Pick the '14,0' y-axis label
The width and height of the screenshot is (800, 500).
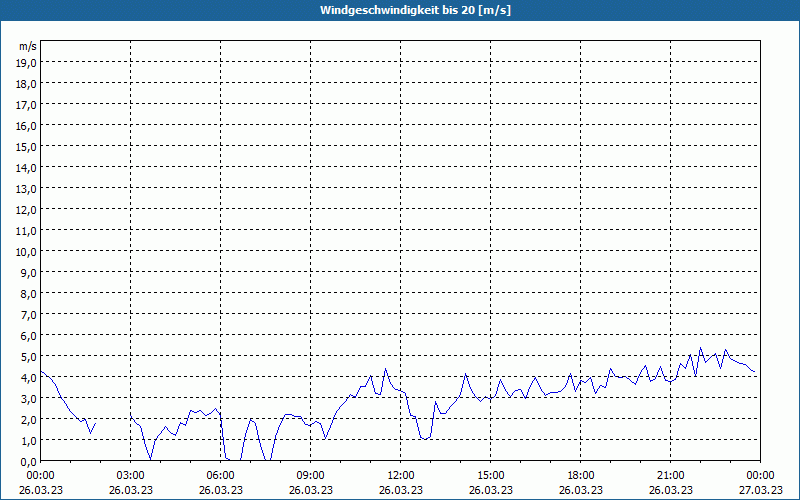click(x=26, y=168)
